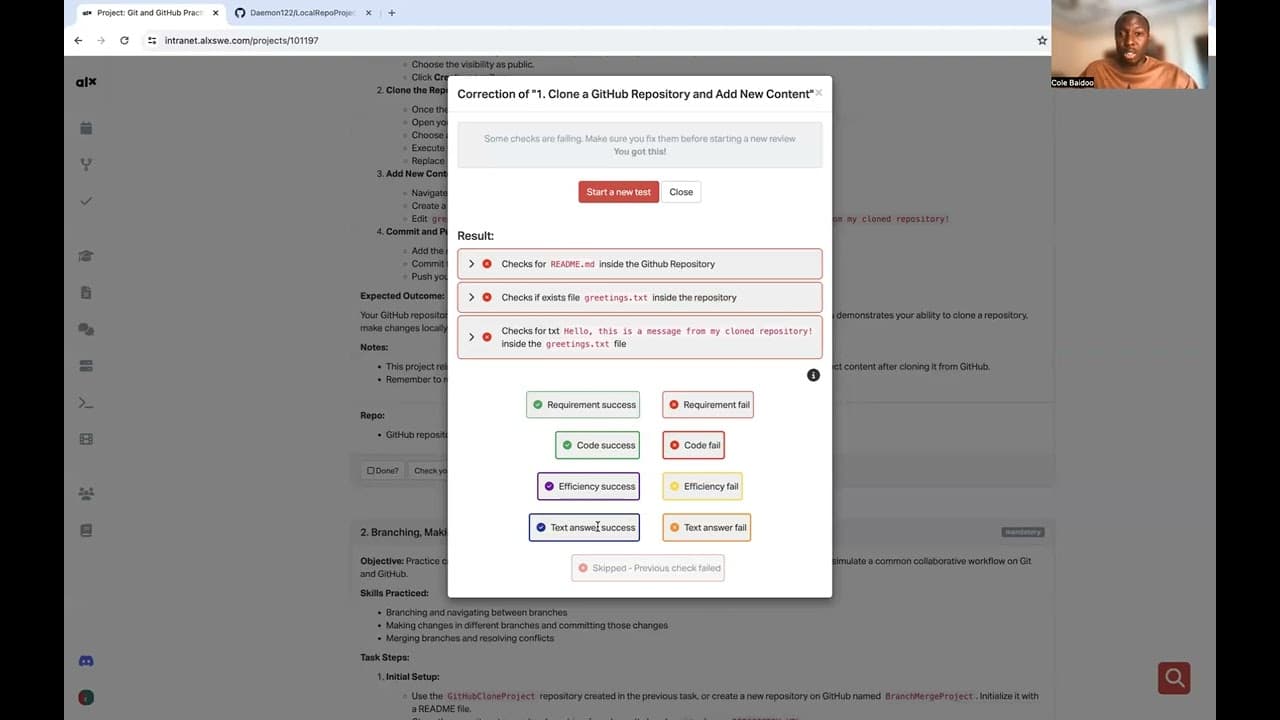This screenshot has width=1280, height=720.
Task: Tick the Done? checkbox
Action: (371, 471)
